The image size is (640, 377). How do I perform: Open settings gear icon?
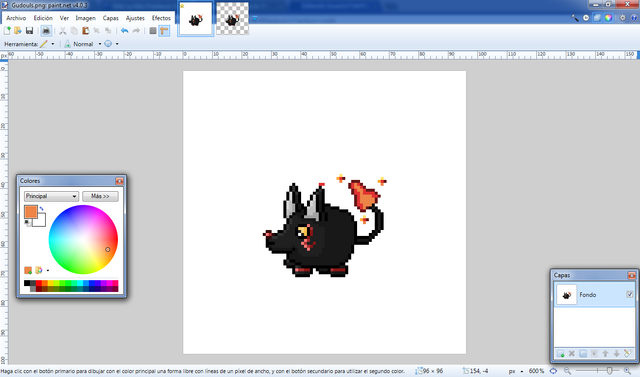[x=622, y=18]
